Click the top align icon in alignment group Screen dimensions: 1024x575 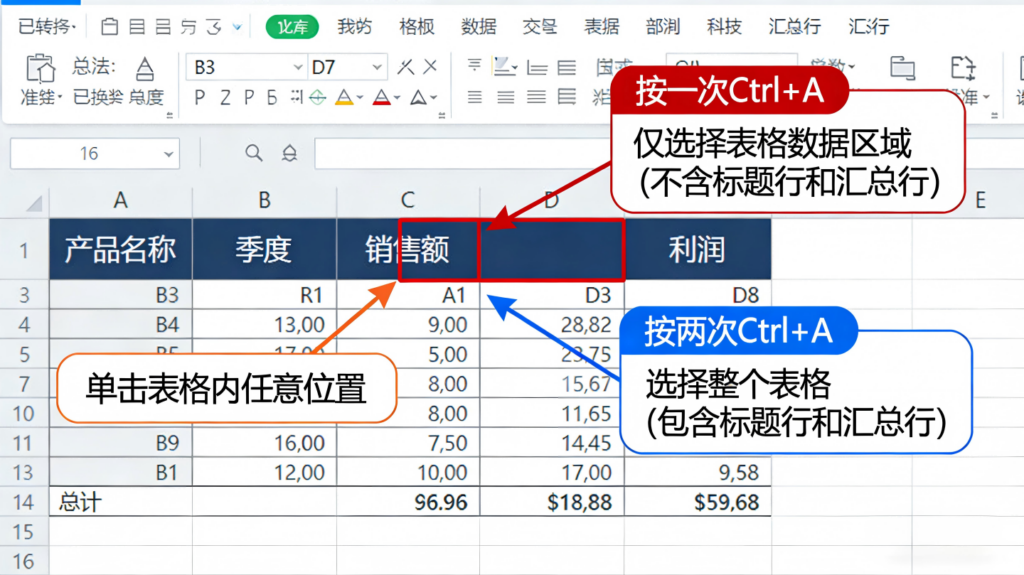coord(474,65)
